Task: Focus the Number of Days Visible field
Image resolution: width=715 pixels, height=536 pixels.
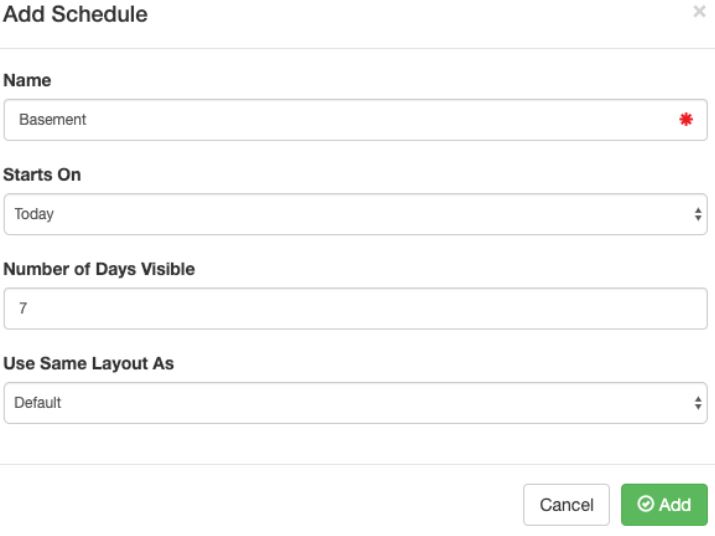Action: pyautogui.click(x=355, y=309)
